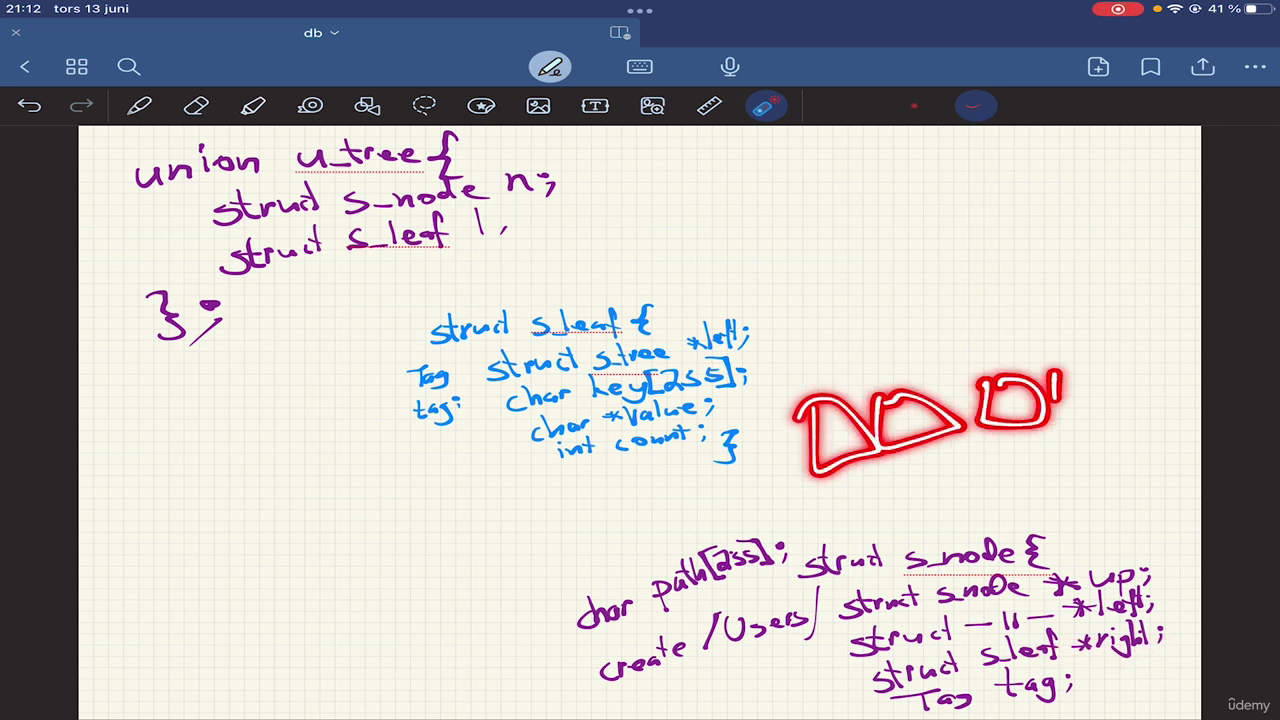Open the camera photo insert tool
Image resolution: width=1280 pixels, height=720 pixels.
(x=652, y=106)
